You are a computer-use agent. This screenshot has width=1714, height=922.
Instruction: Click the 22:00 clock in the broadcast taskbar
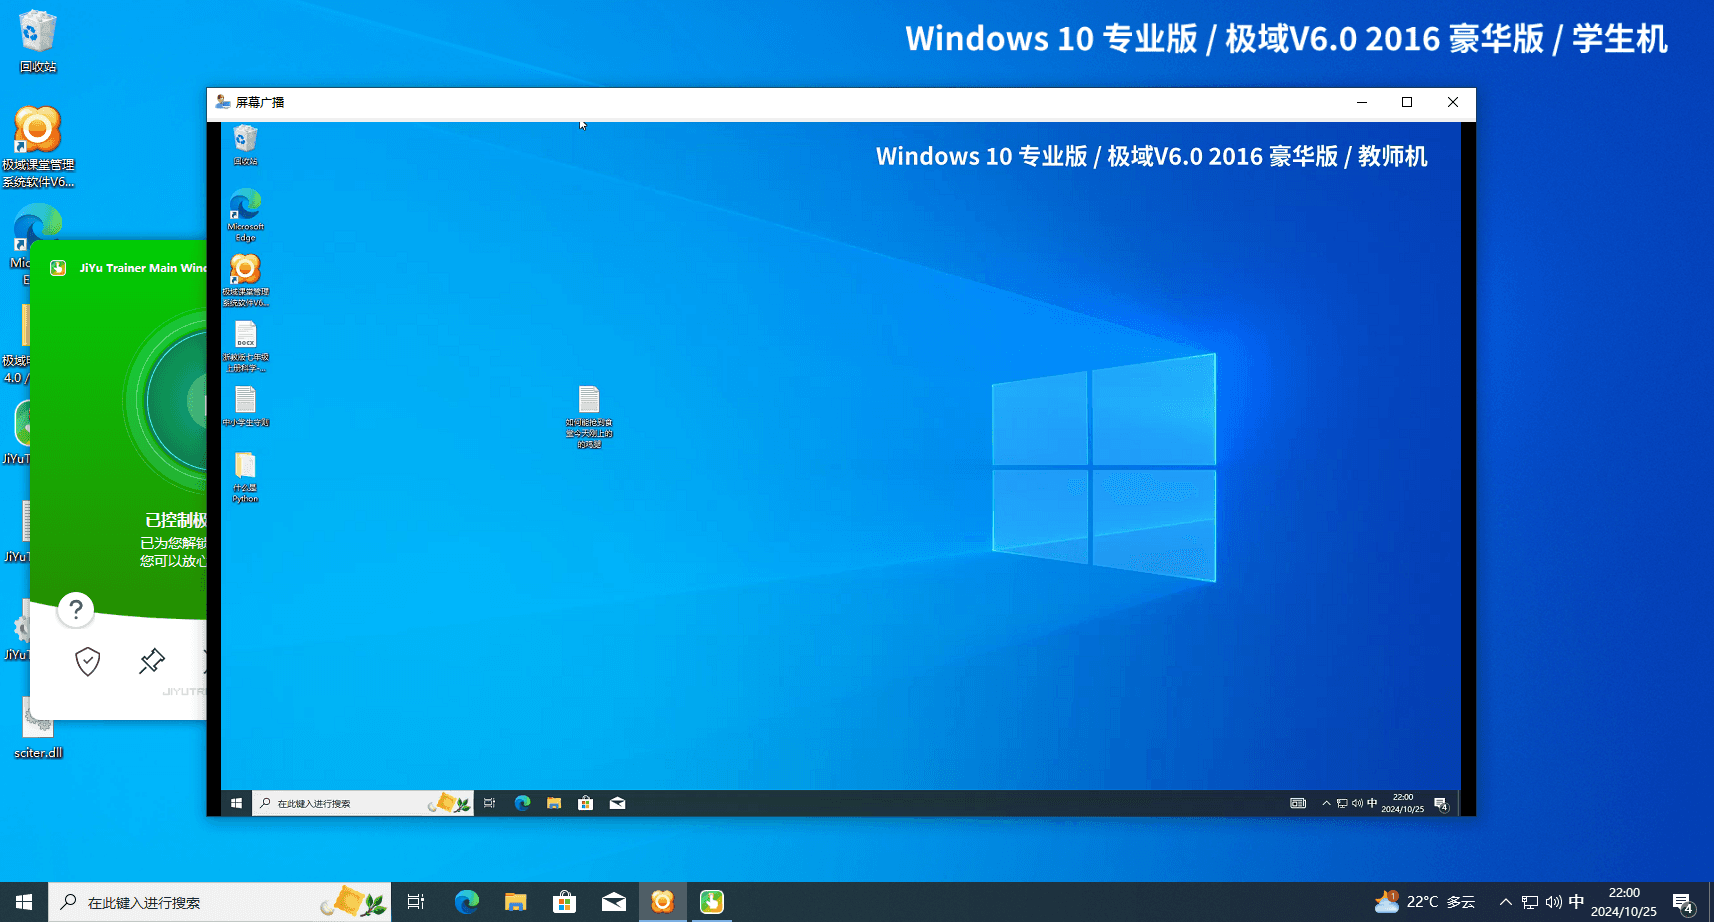pos(1403,803)
